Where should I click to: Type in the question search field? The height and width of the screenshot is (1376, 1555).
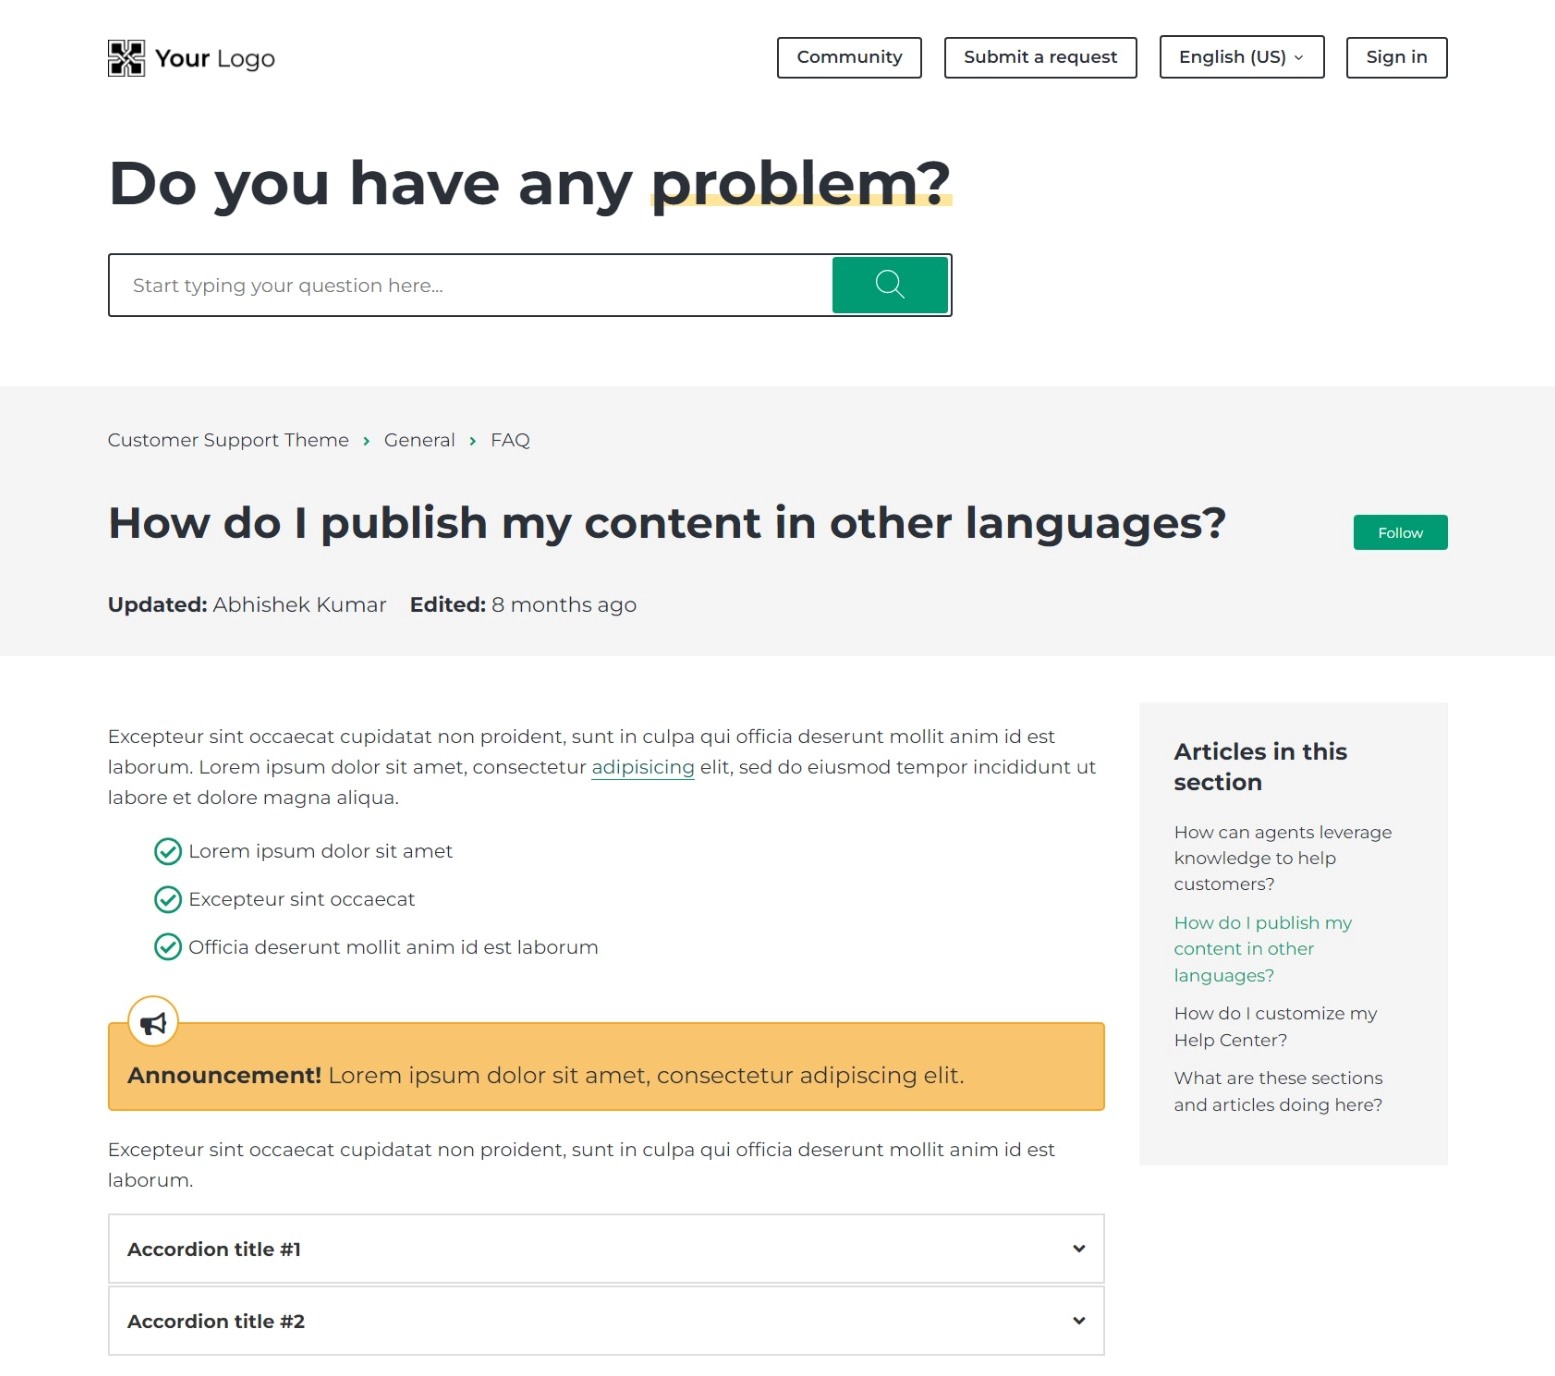[x=470, y=286]
